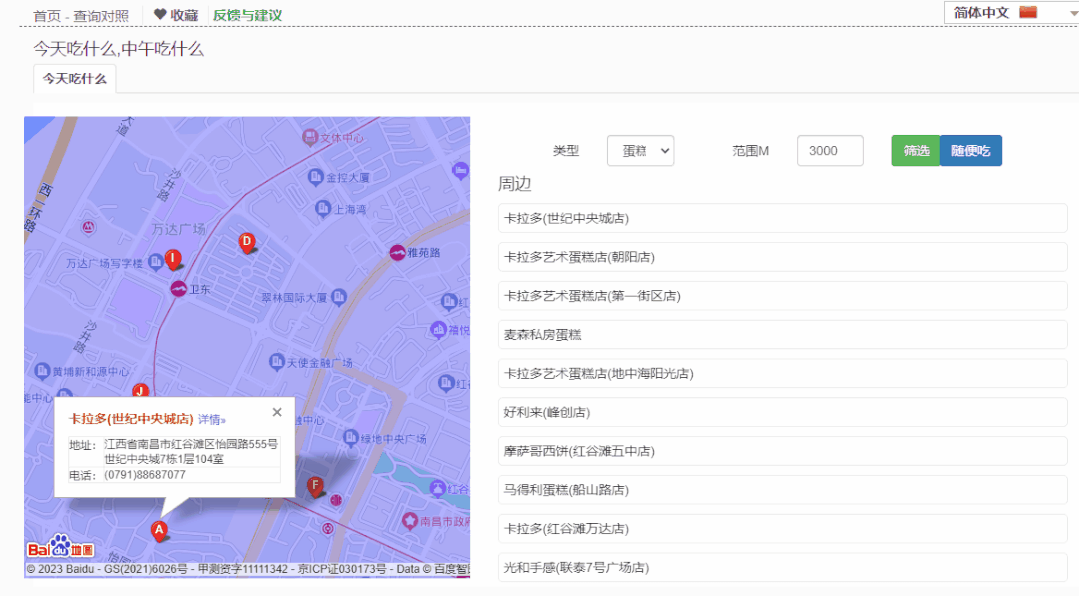Image resolution: width=1079 pixels, height=596 pixels.
Task: Click the 南昌市政府 star icon
Action: 410,520
